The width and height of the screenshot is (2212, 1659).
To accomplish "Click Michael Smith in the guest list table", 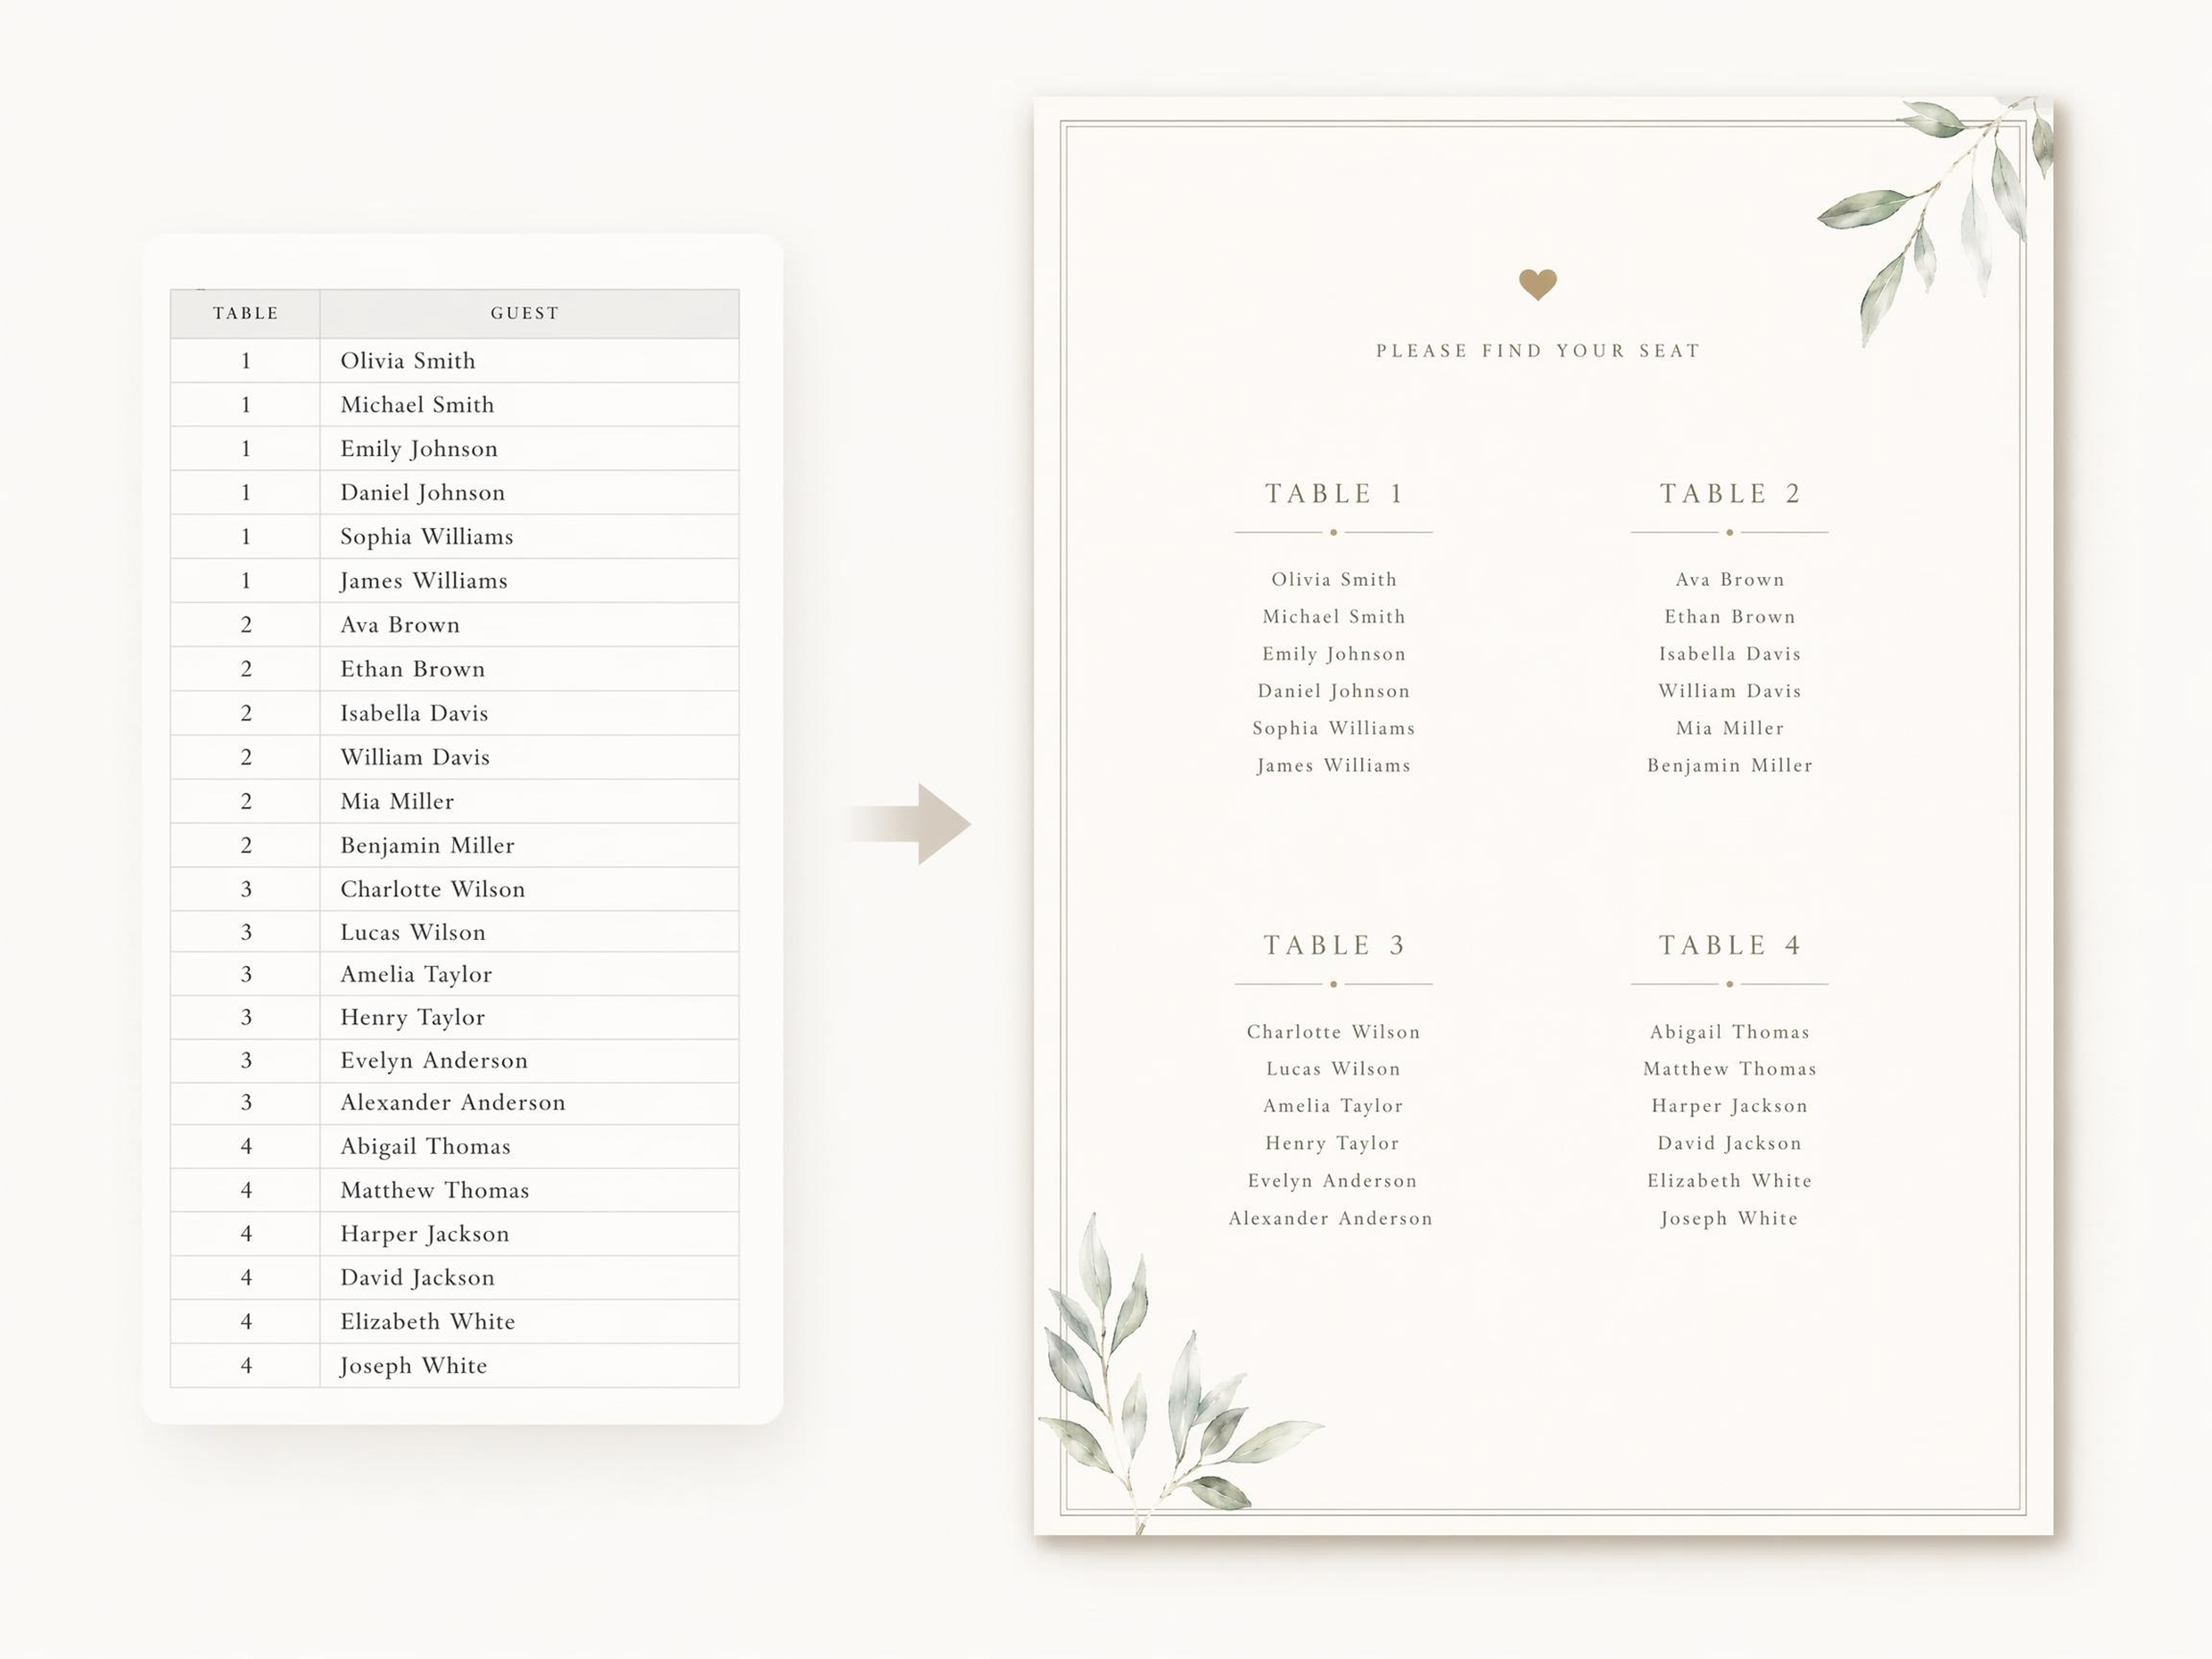I will coord(417,404).
